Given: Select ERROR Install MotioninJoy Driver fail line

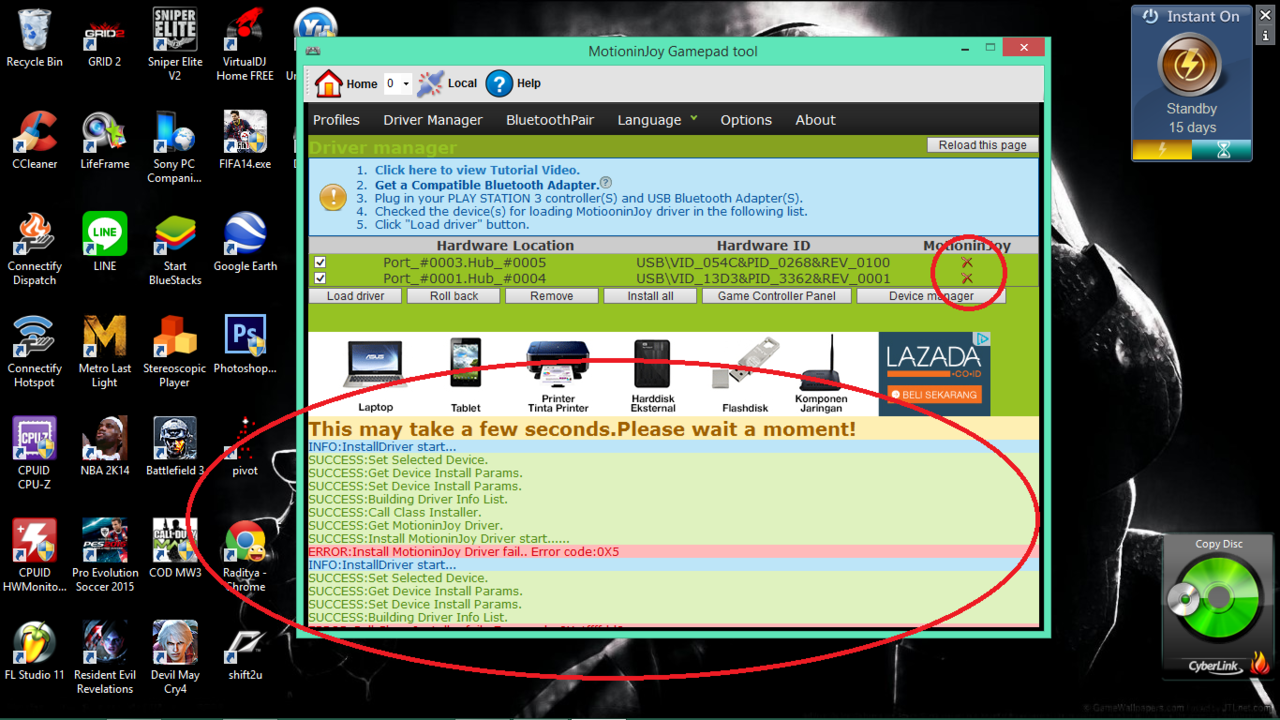Looking at the screenshot, I should 463,552.
